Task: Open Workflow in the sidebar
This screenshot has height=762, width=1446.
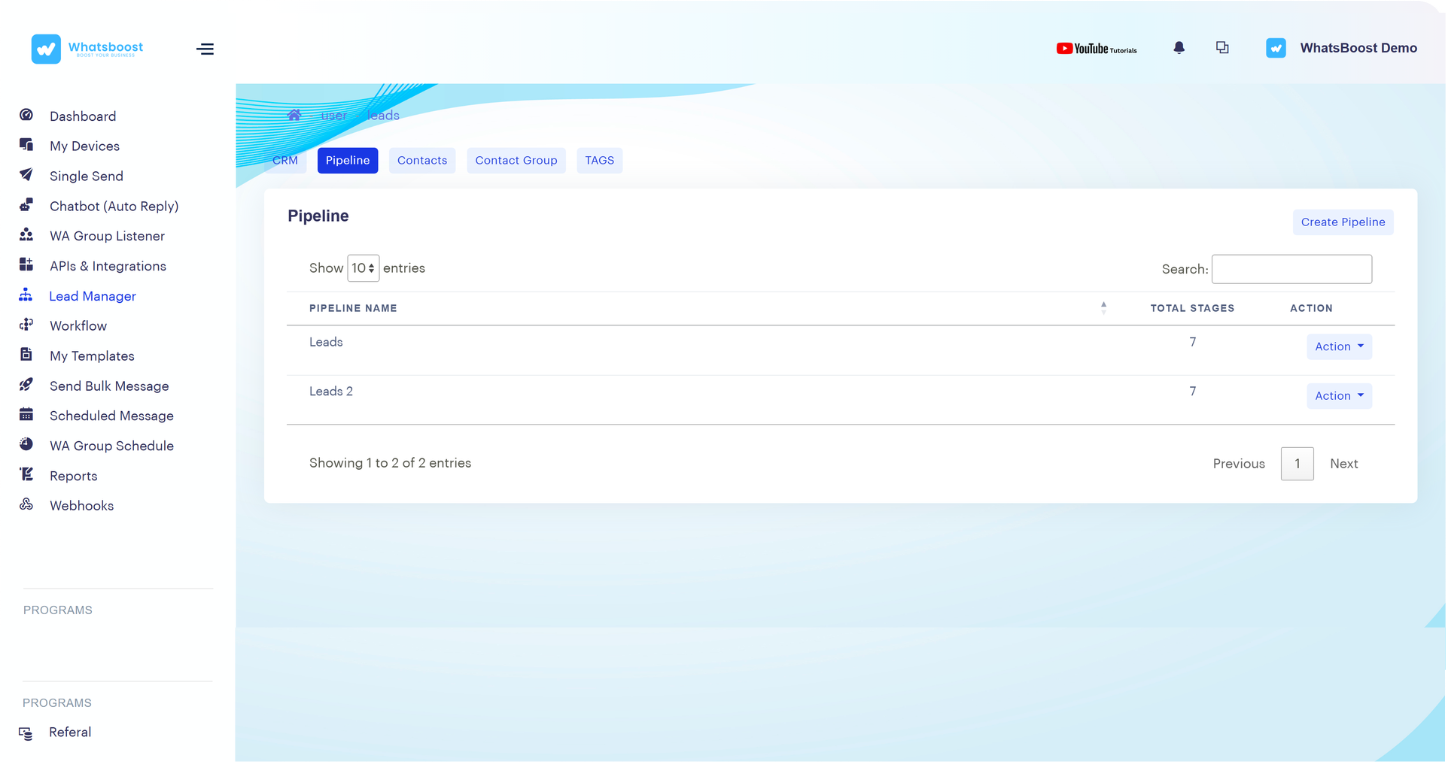Action: pos(78,326)
